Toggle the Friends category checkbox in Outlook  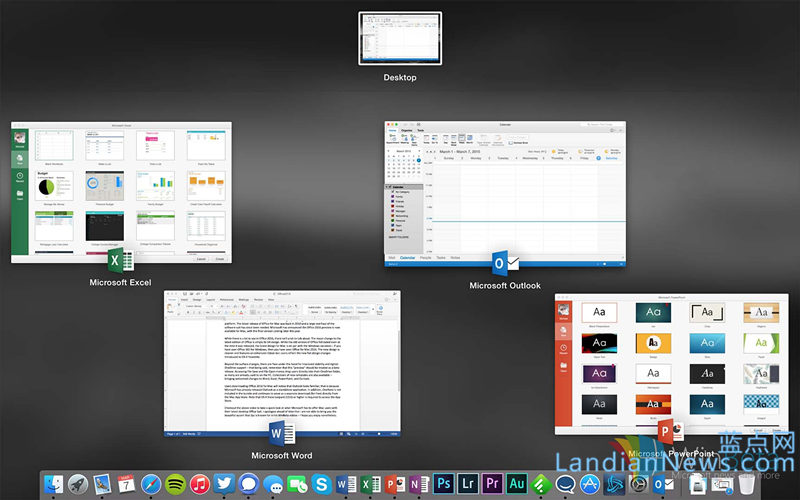coord(393,202)
